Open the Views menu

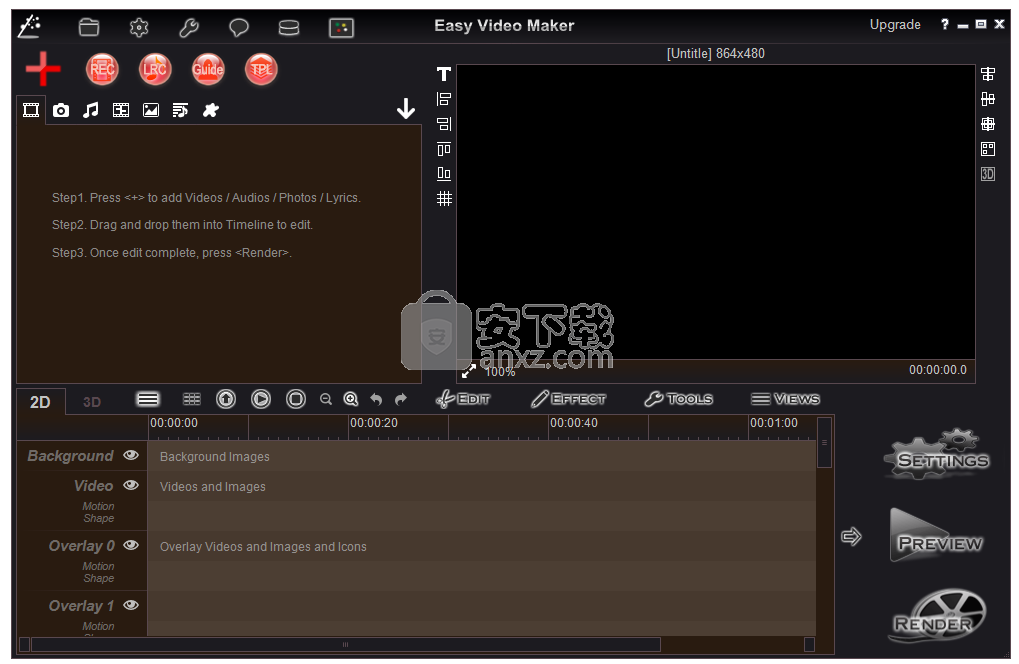tap(785, 399)
